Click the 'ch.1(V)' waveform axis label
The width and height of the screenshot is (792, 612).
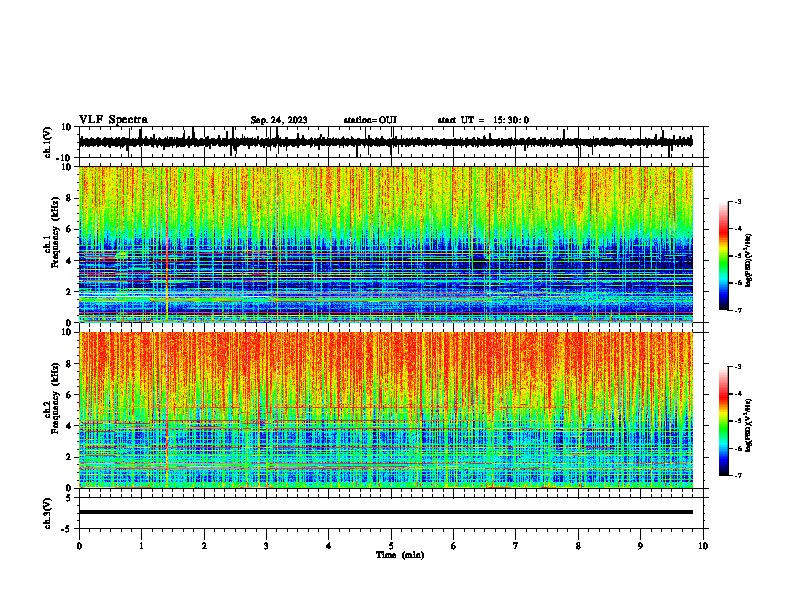pos(48,142)
